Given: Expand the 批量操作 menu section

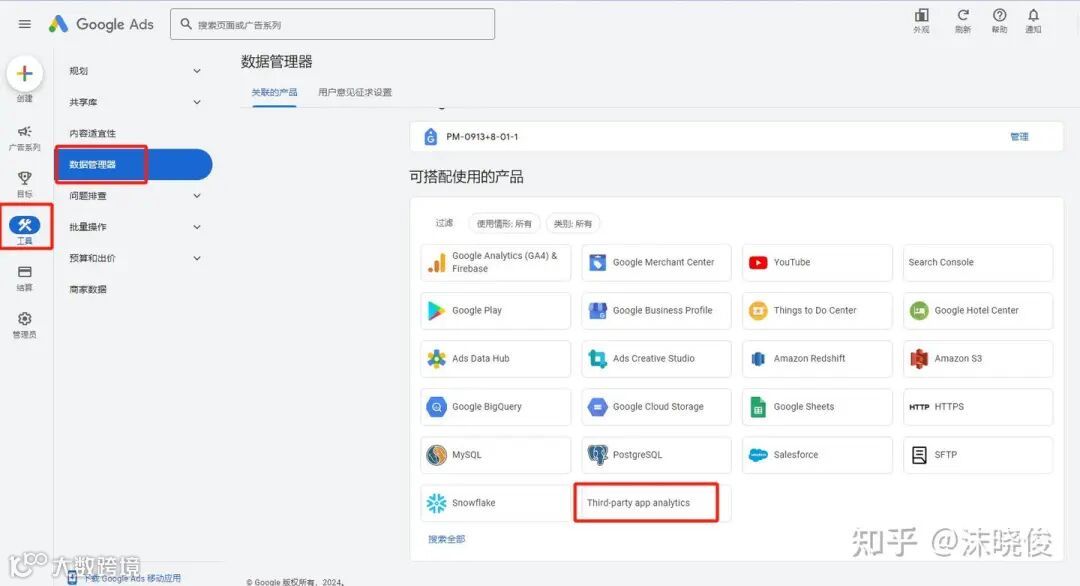Looking at the screenshot, I should pyautogui.click(x=135, y=227).
